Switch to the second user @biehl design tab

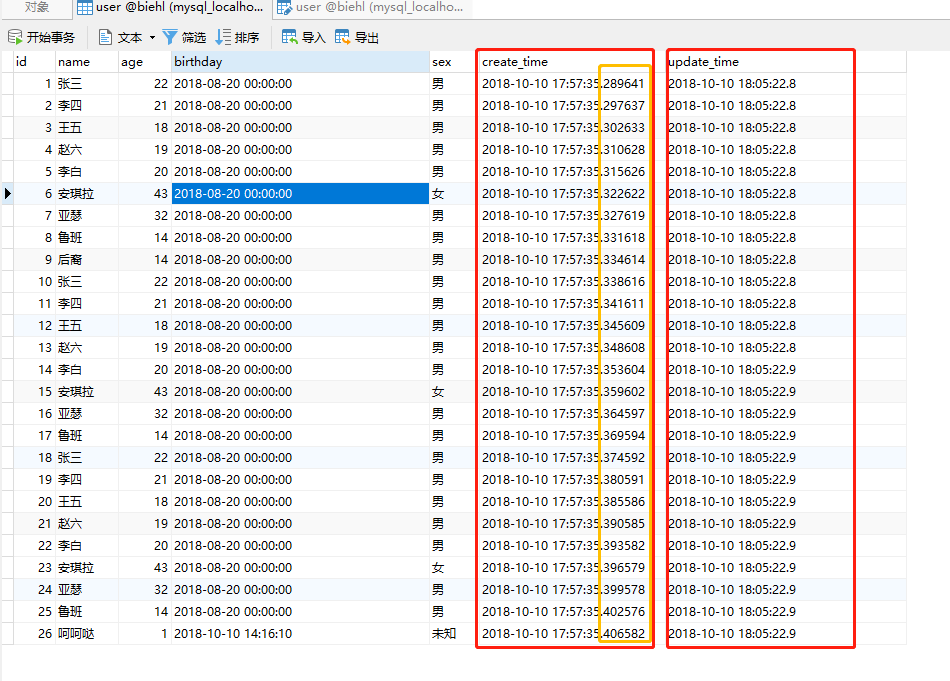[x=371, y=8]
